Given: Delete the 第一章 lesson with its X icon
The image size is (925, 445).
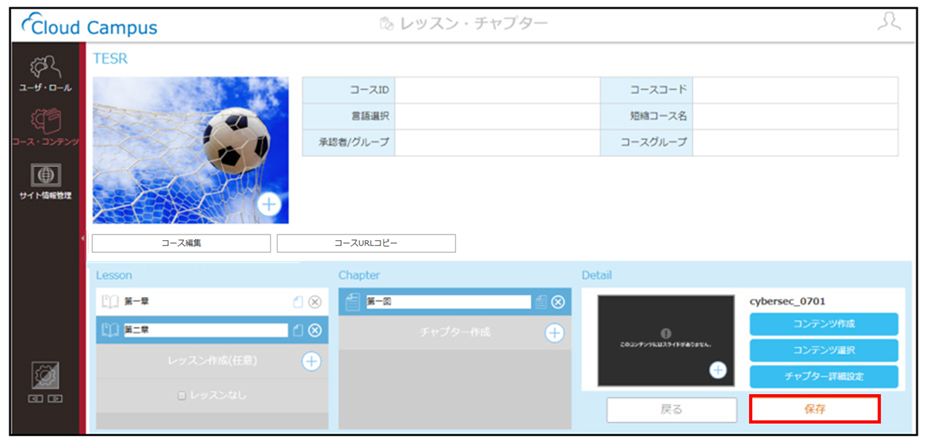Looking at the screenshot, I should [x=315, y=302].
